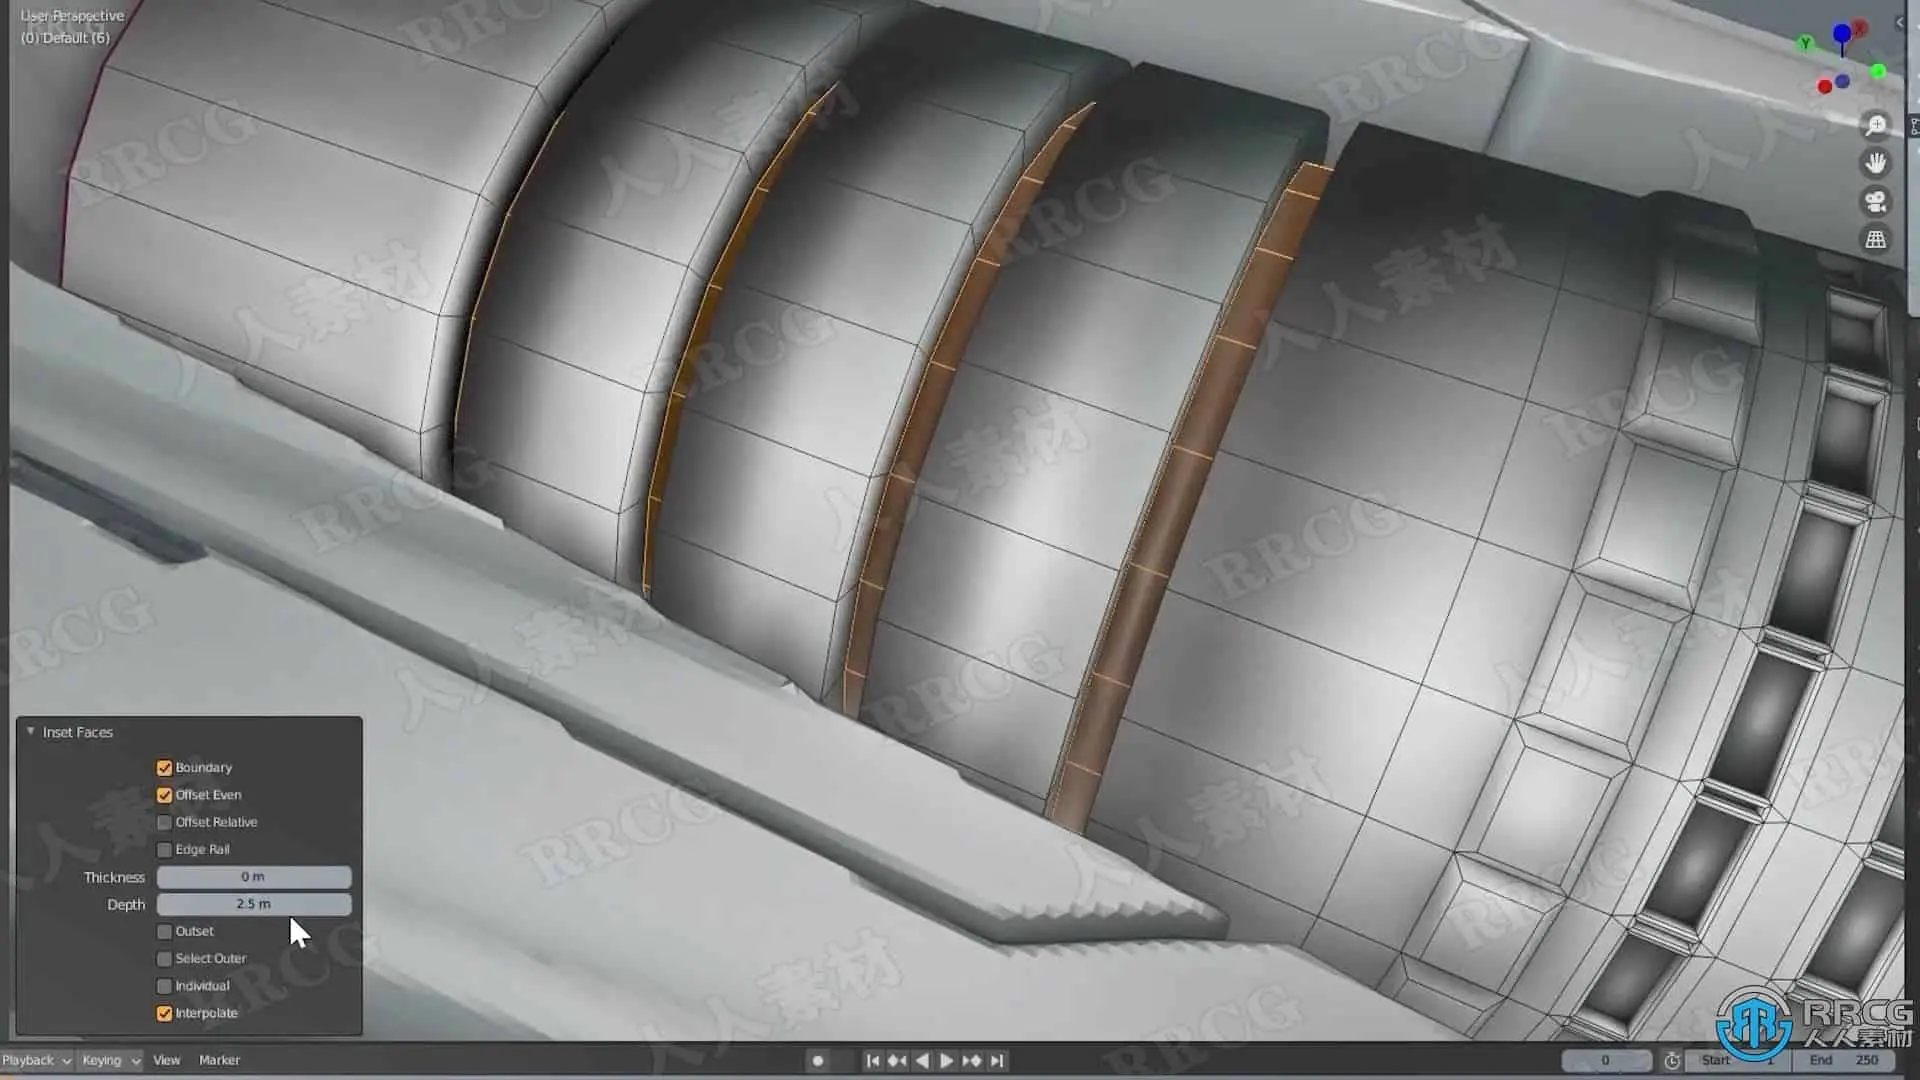The width and height of the screenshot is (1920, 1080).
Task: Open the Keying dropdown
Action: [x=110, y=1060]
